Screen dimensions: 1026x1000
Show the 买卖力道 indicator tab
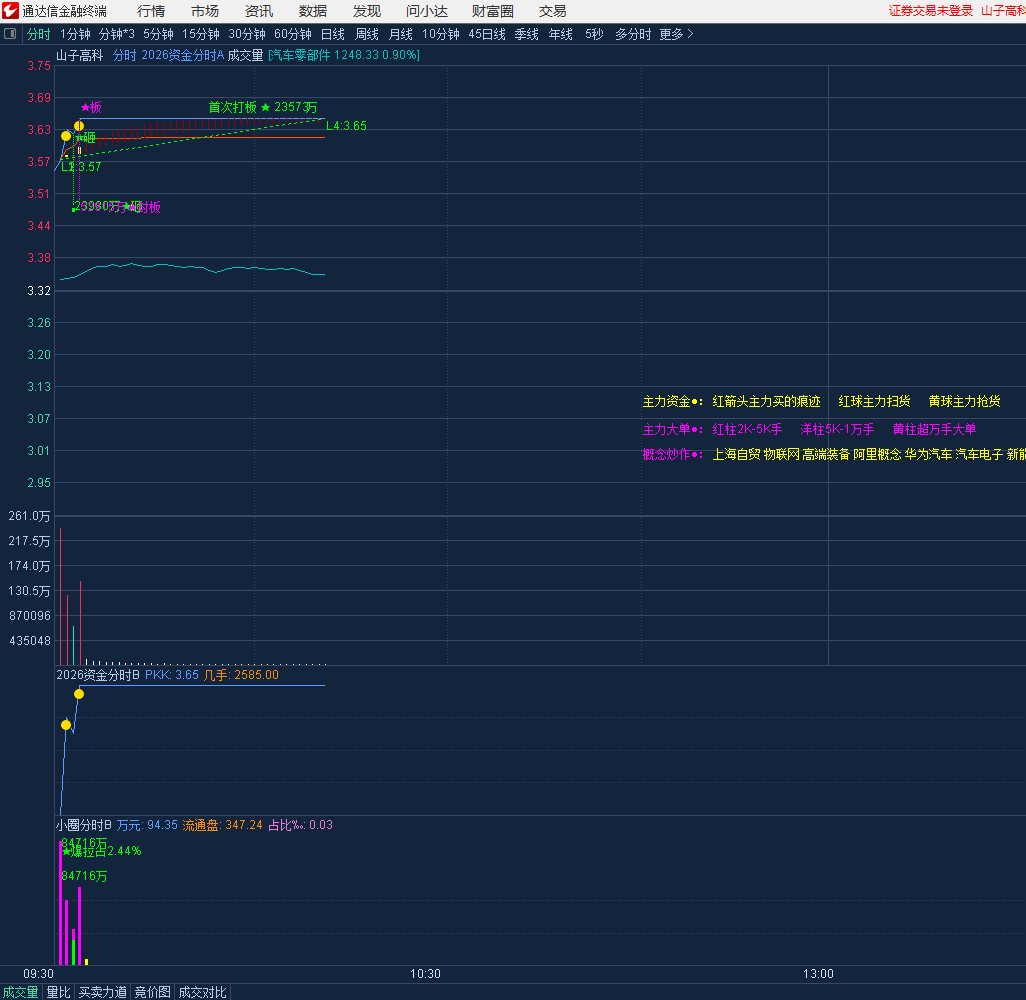103,992
